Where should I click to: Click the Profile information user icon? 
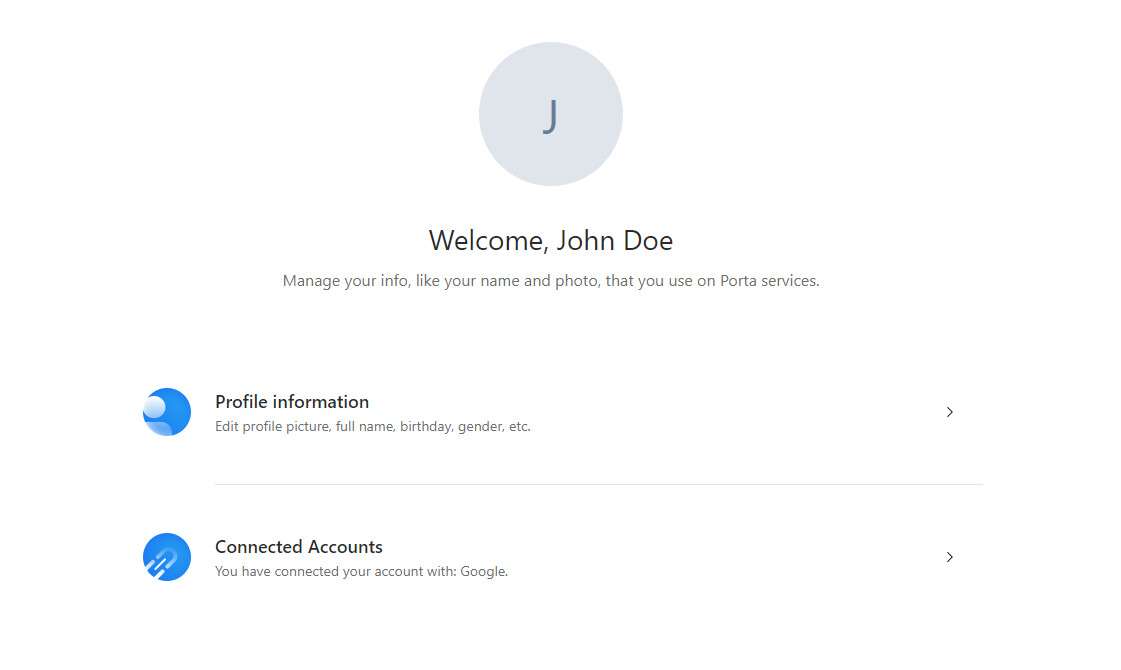click(x=167, y=412)
